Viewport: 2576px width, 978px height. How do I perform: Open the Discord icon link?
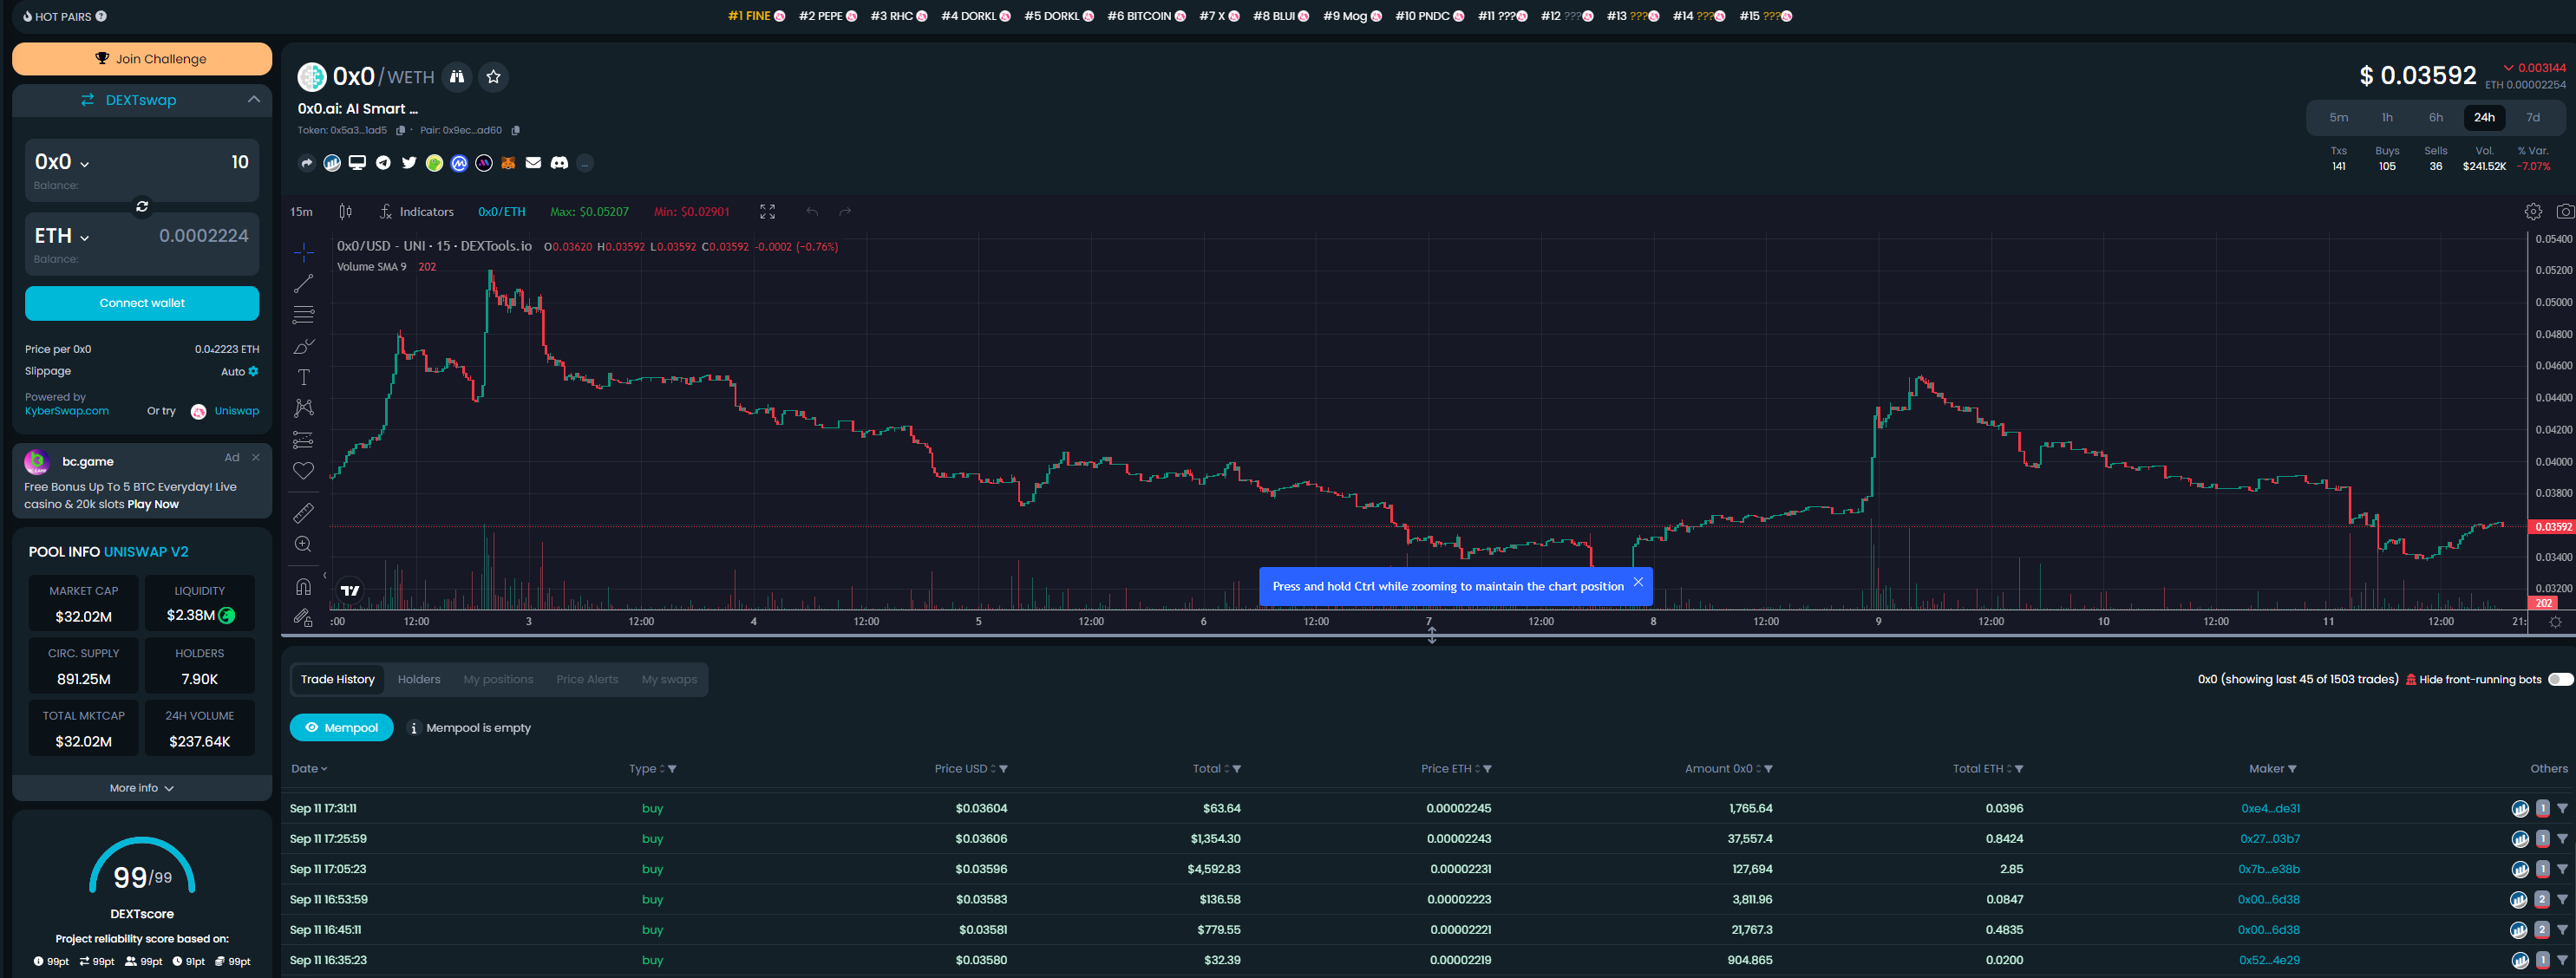pyautogui.click(x=559, y=163)
